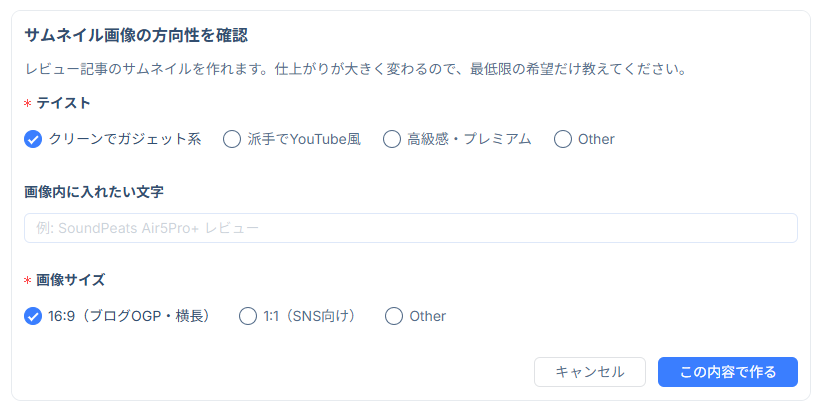Click the 派手でYouTube風 label text
This screenshot has width=833, height=414.
(303, 139)
